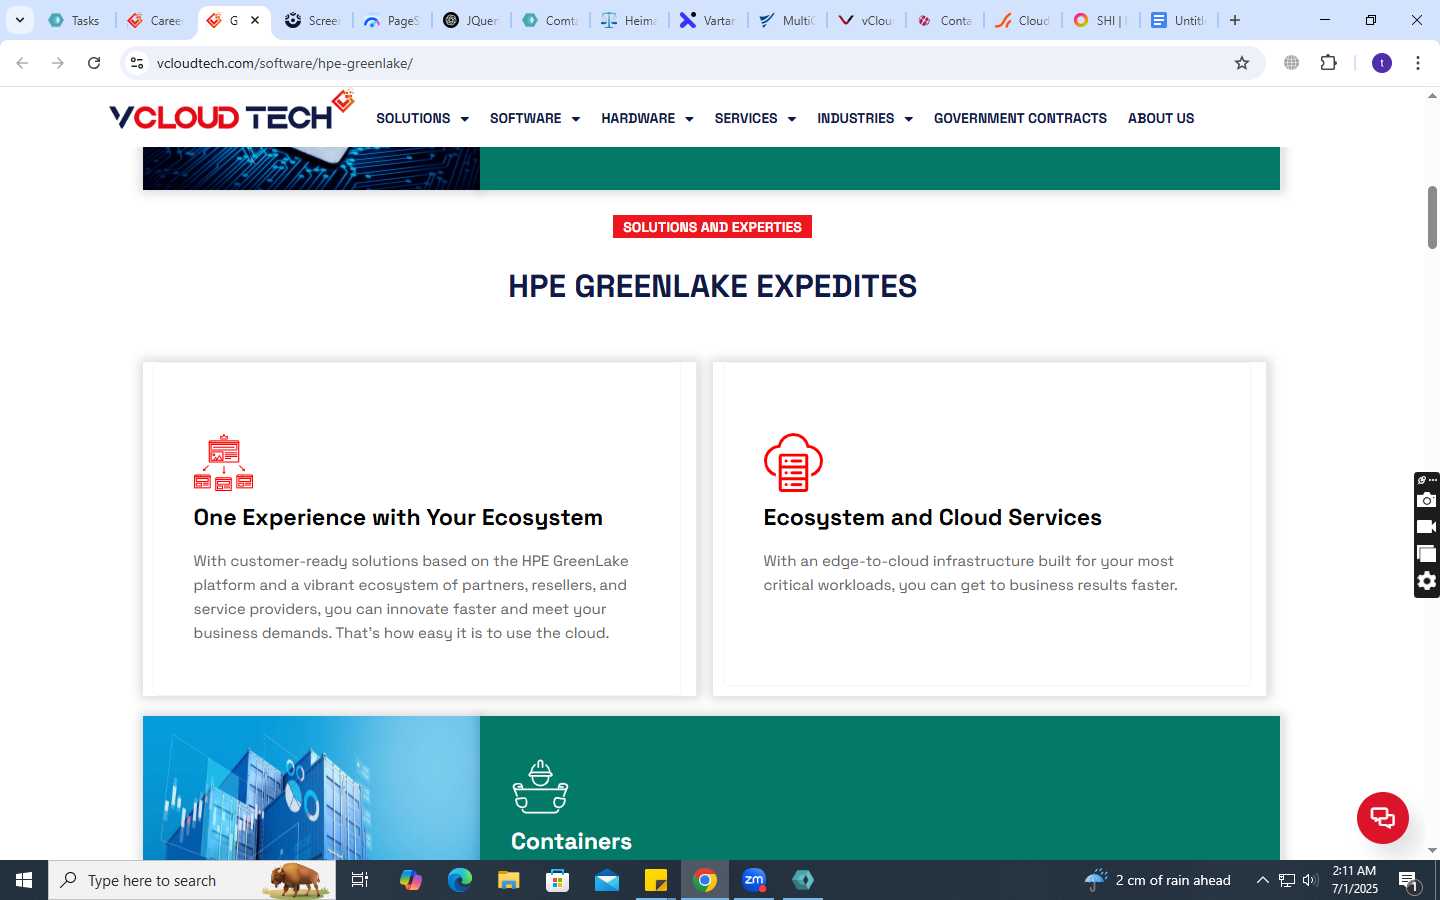Go back to the previous page
1440x900 pixels.
pos(22,63)
